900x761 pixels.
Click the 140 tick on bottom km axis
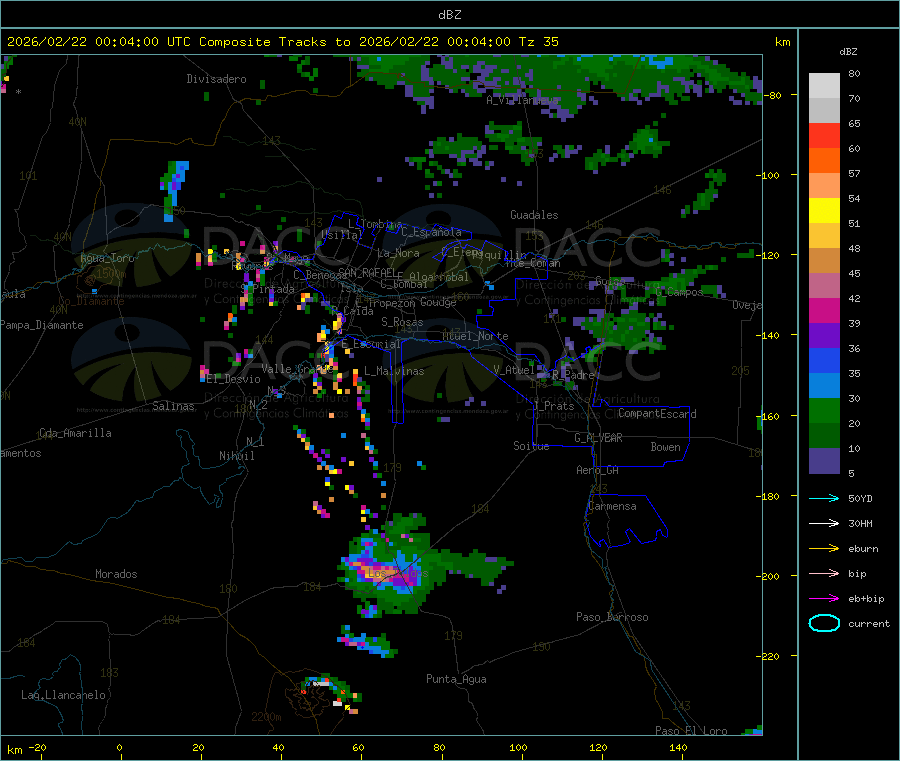tap(678, 748)
